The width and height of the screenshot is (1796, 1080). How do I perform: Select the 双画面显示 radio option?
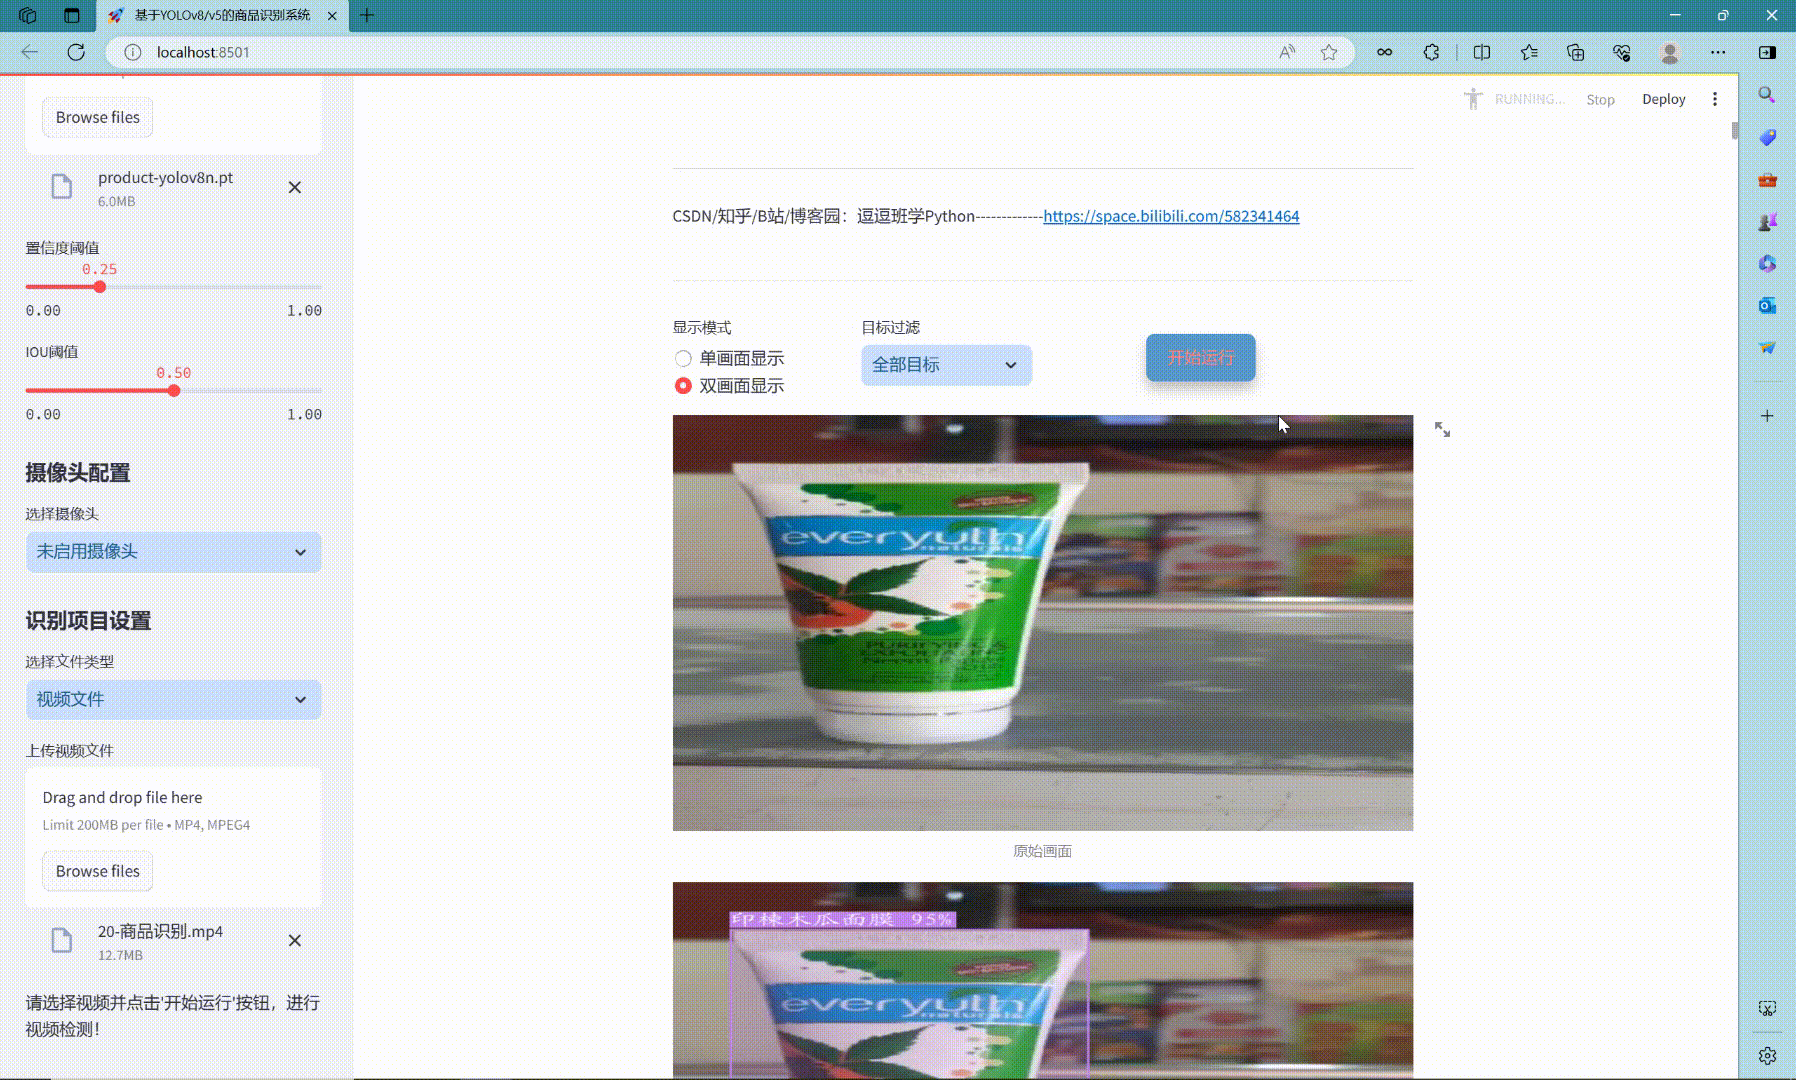click(x=683, y=386)
